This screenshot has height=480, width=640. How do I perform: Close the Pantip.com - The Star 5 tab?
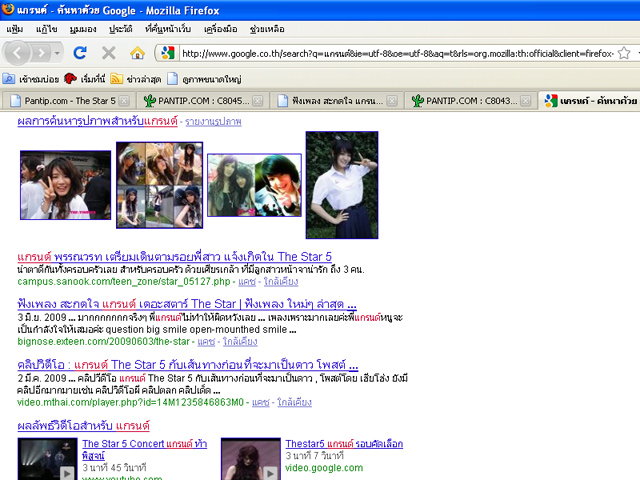(x=124, y=100)
